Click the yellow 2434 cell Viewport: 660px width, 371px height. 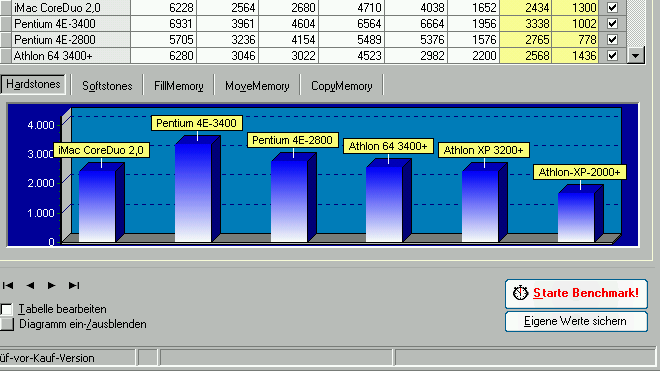pos(525,8)
